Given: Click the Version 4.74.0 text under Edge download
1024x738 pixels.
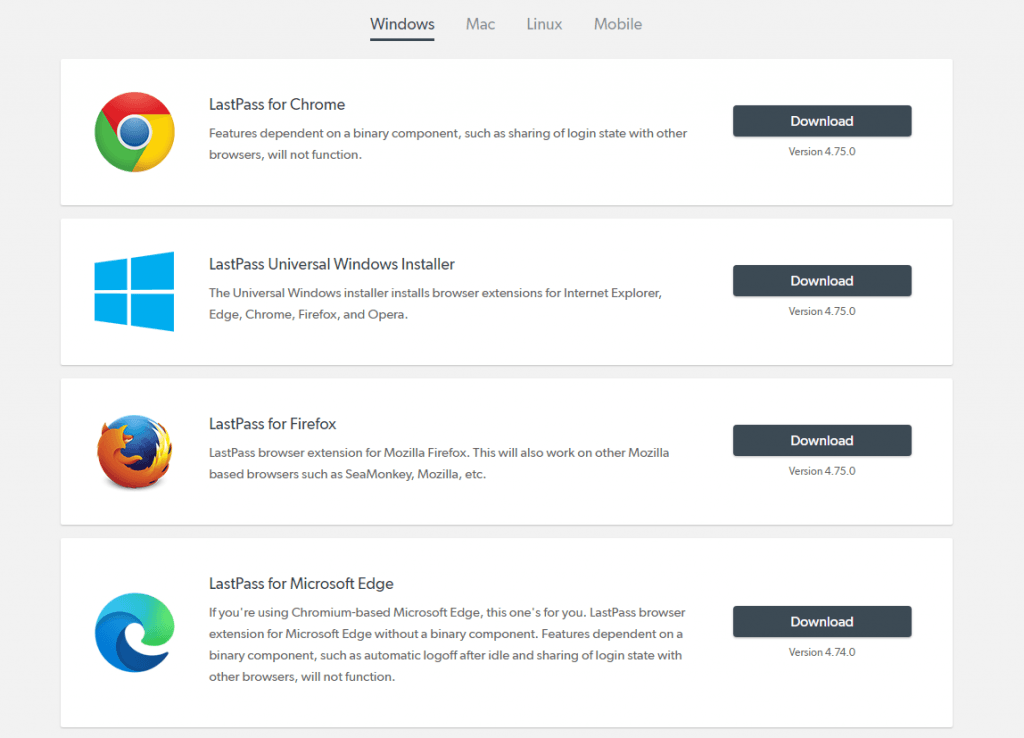Looking at the screenshot, I should pyautogui.click(x=822, y=652).
